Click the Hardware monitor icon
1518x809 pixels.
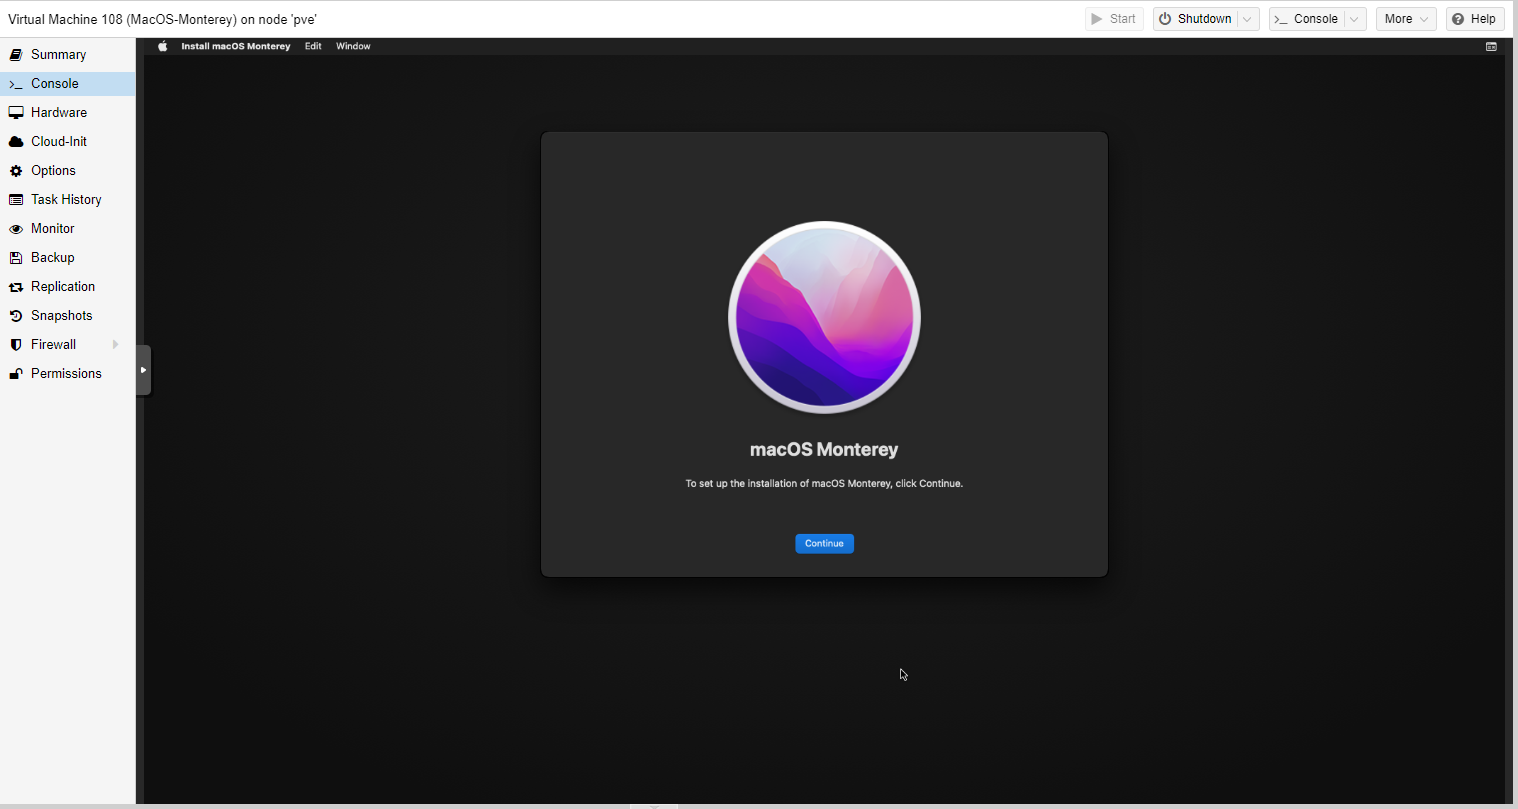pyautogui.click(x=16, y=113)
